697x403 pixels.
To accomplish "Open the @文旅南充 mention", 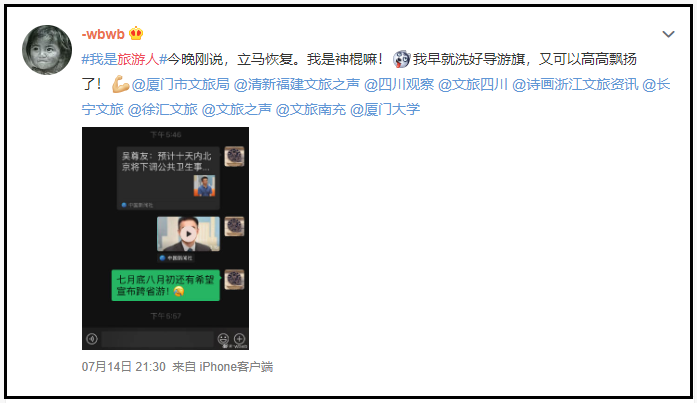I will pos(311,109).
